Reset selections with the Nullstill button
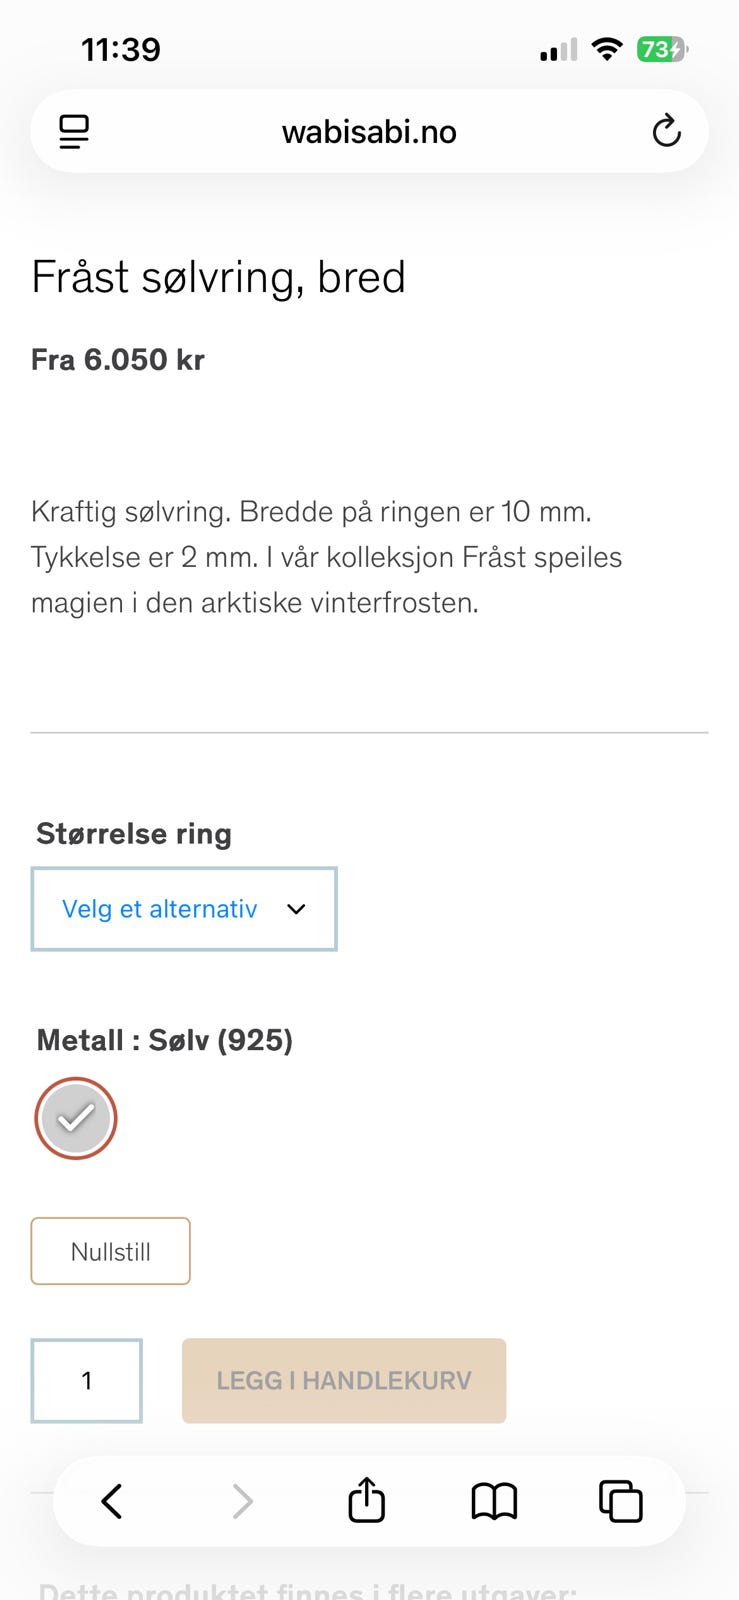The height and width of the screenshot is (1600, 739). click(x=110, y=1251)
